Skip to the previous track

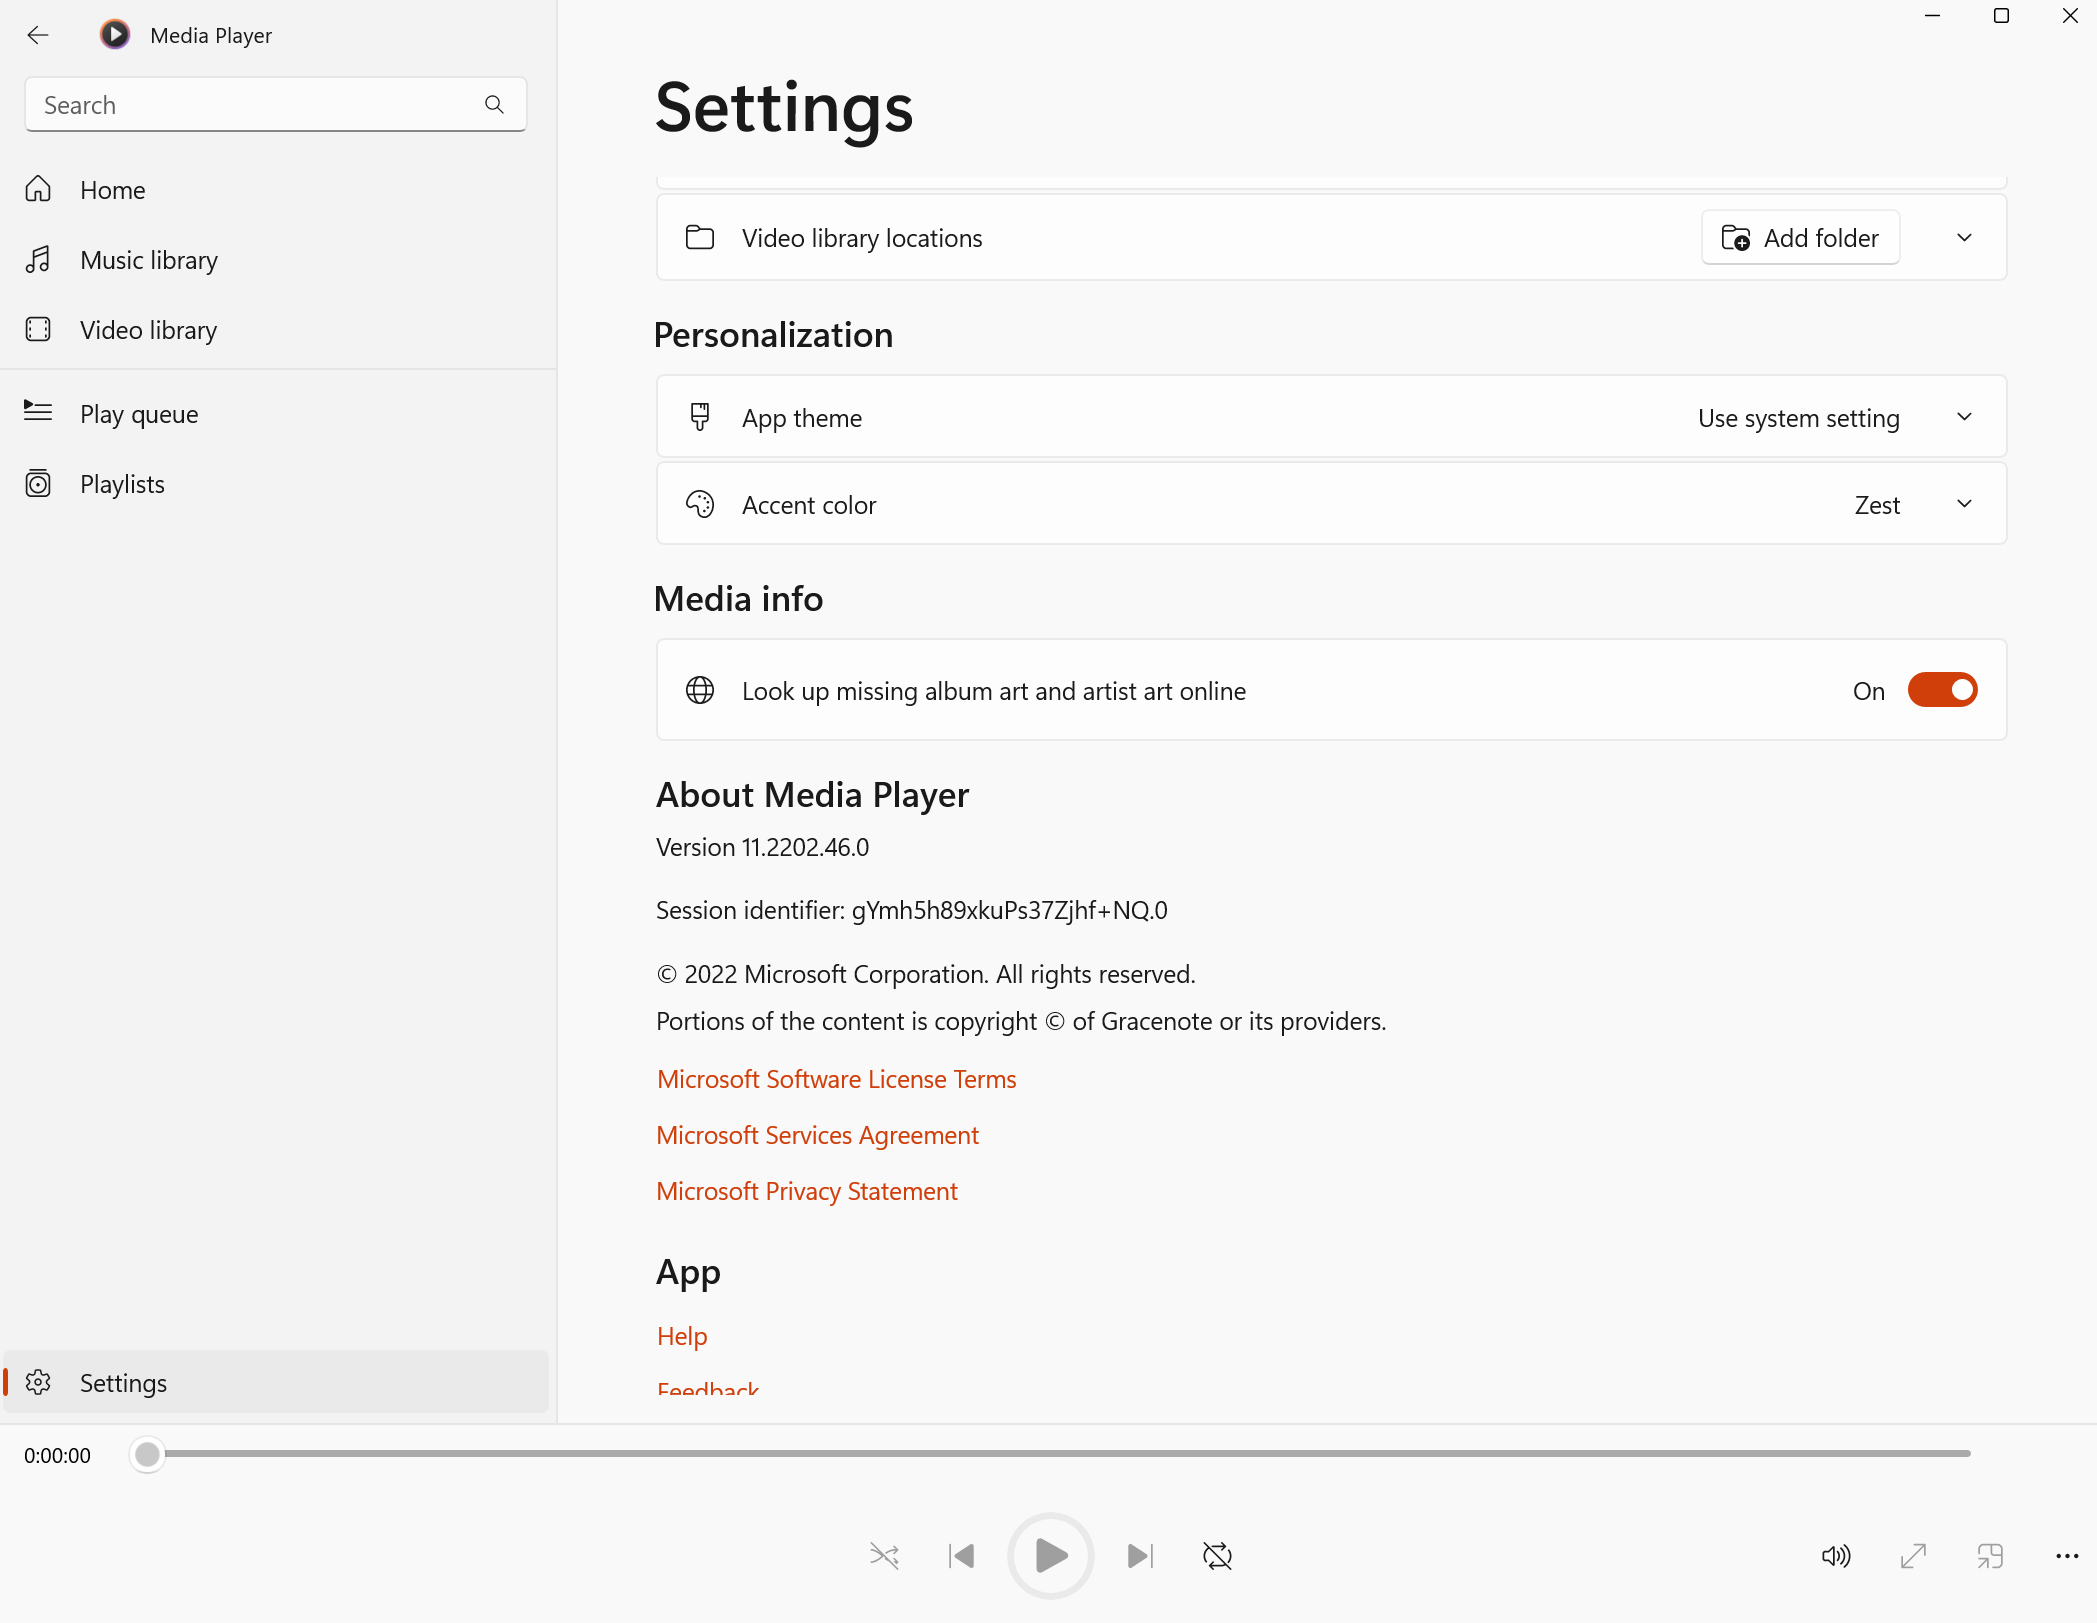(962, 1556)
